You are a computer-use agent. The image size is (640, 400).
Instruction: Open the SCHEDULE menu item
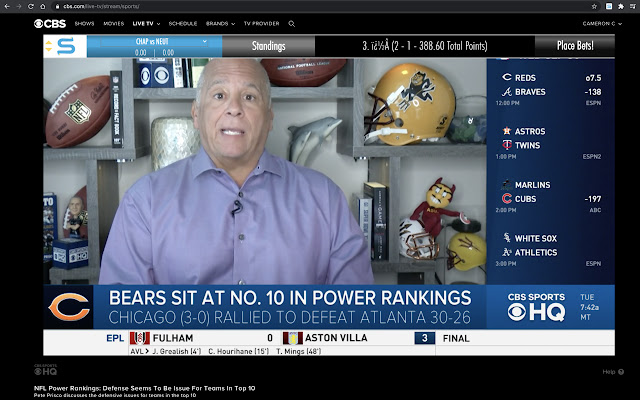183,24
